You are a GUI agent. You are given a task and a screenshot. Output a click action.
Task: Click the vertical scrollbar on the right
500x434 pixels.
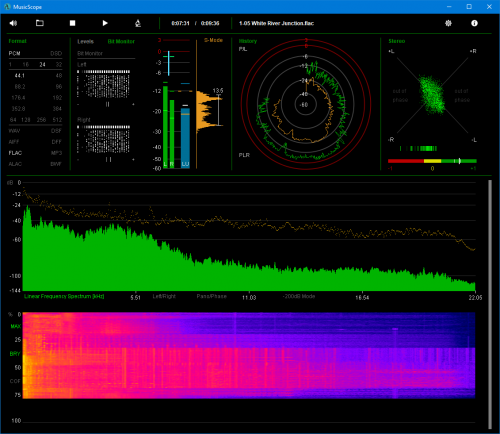point(490,304)
